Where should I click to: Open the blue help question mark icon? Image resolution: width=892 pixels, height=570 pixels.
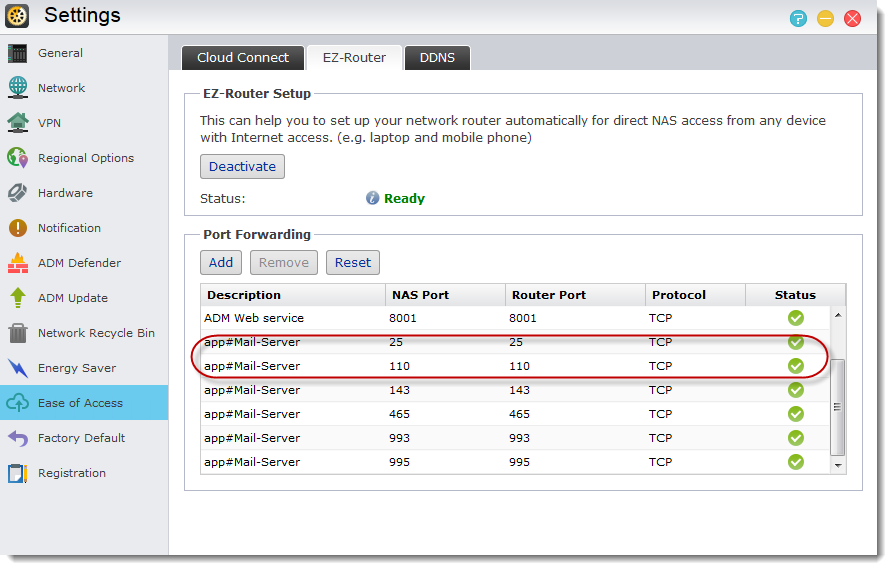pos(798,19)
